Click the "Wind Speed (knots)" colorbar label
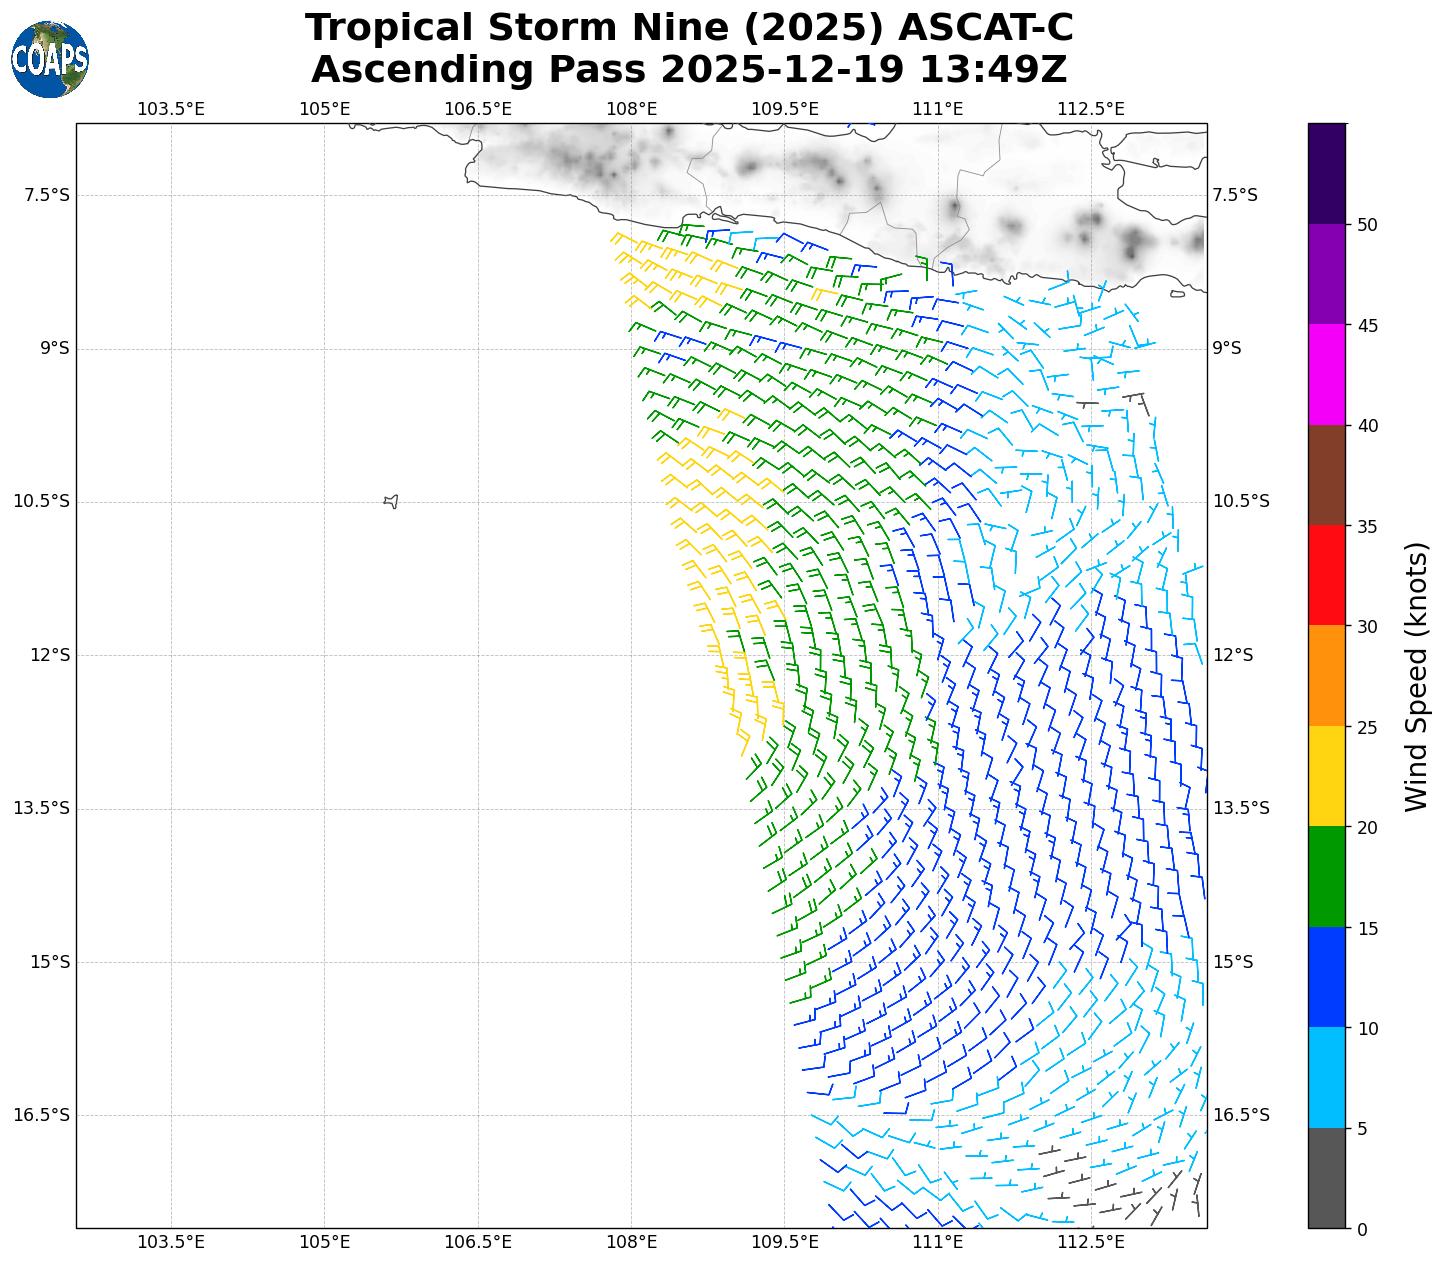The width and height of the screenshot is (1445, 1264). coord(1416,677)
